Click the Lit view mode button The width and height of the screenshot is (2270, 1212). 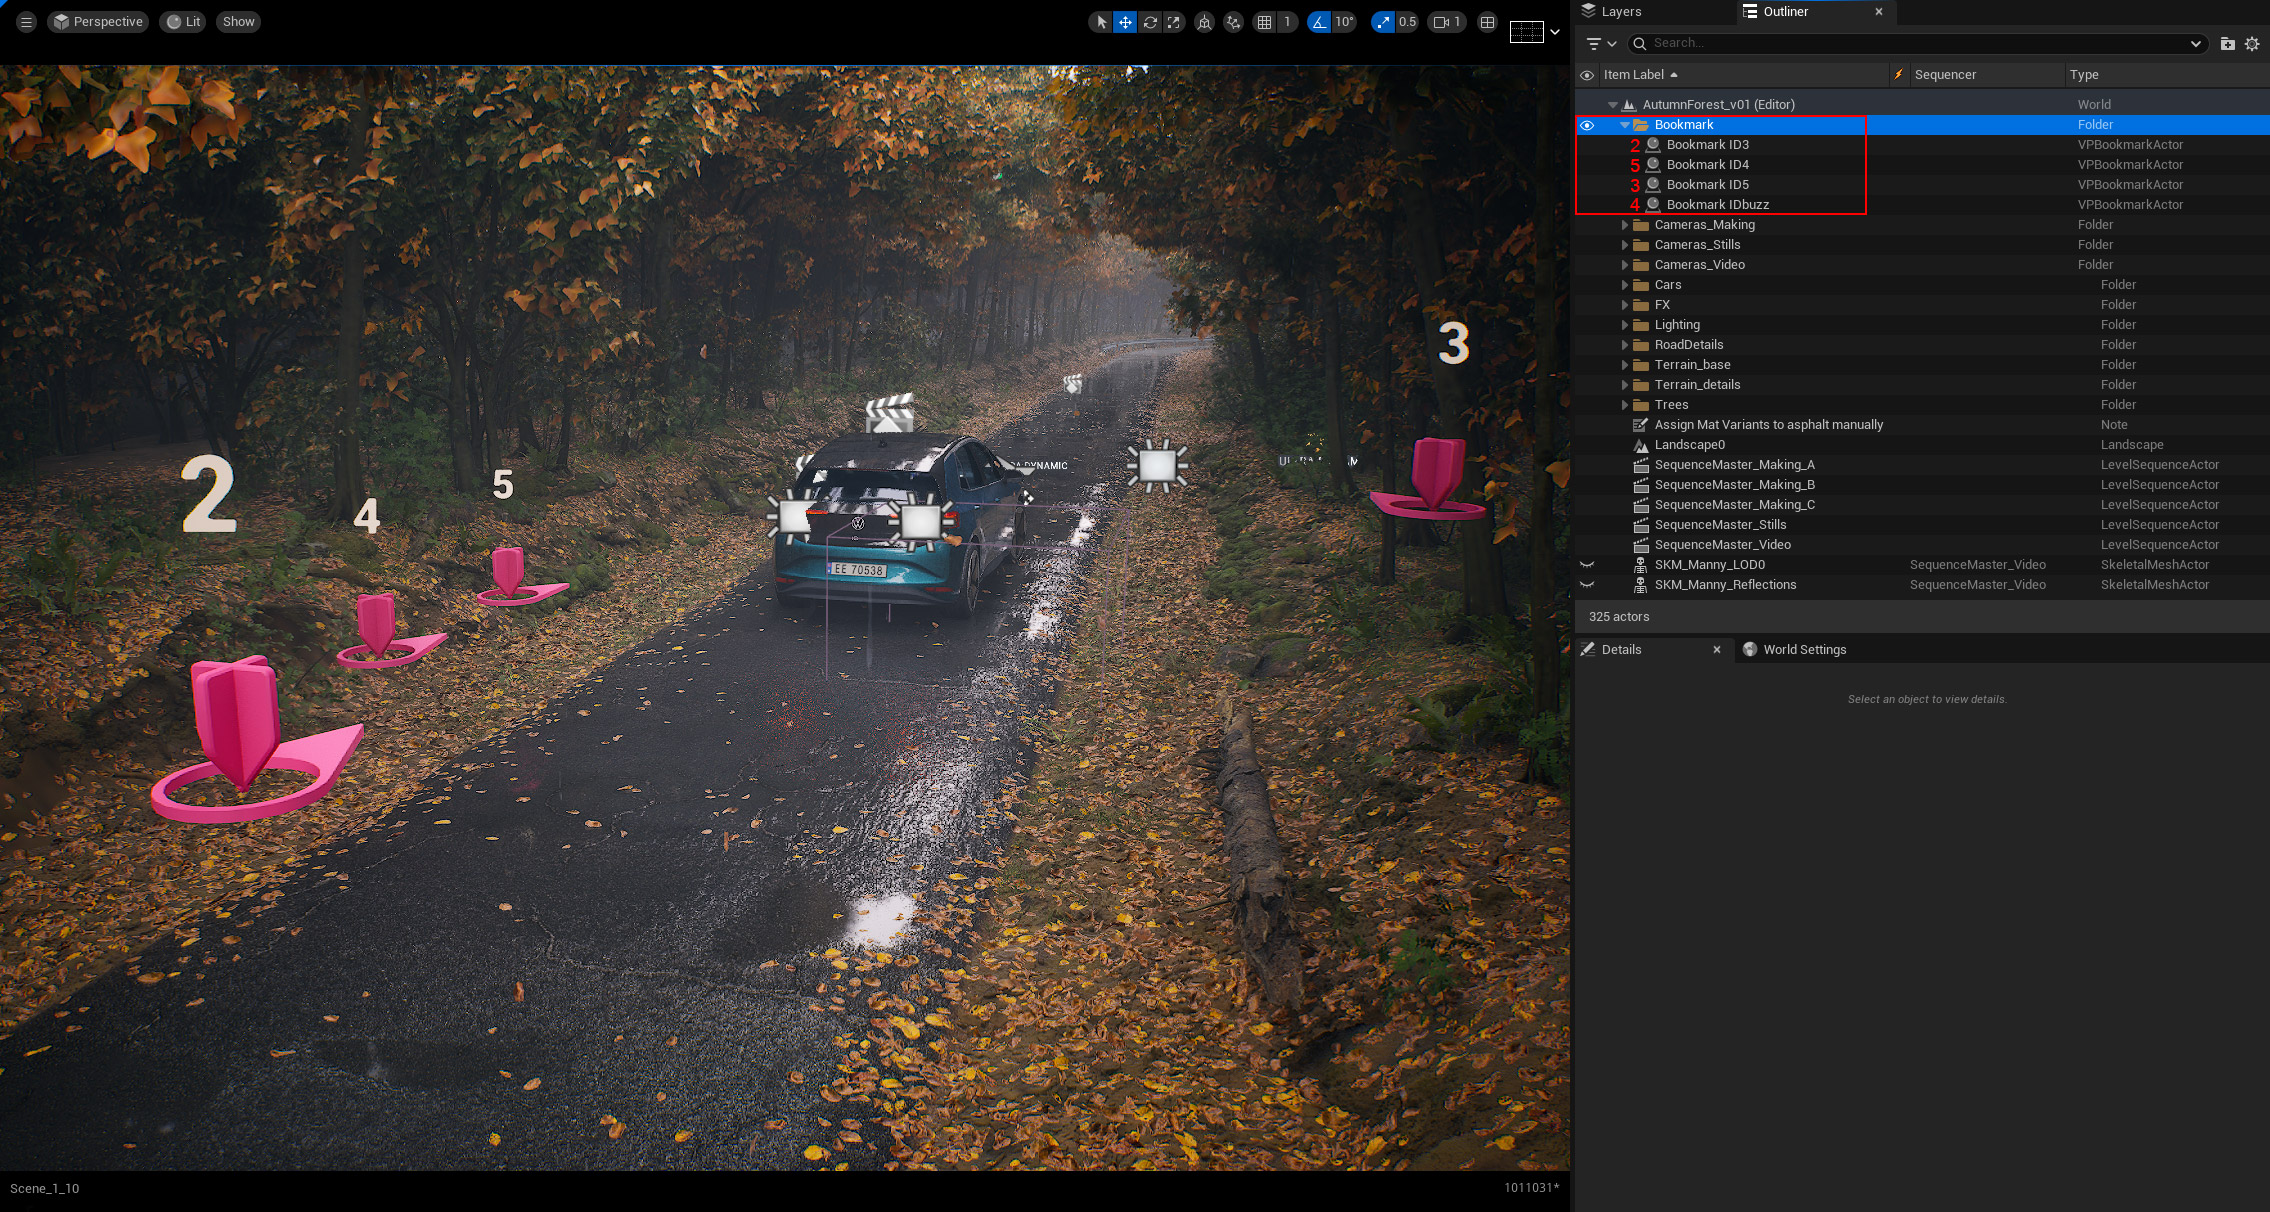pos(183,22)
